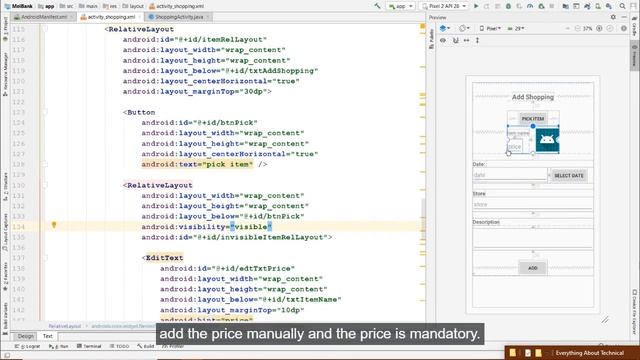Click the layout breadcrumb folder

133,6
